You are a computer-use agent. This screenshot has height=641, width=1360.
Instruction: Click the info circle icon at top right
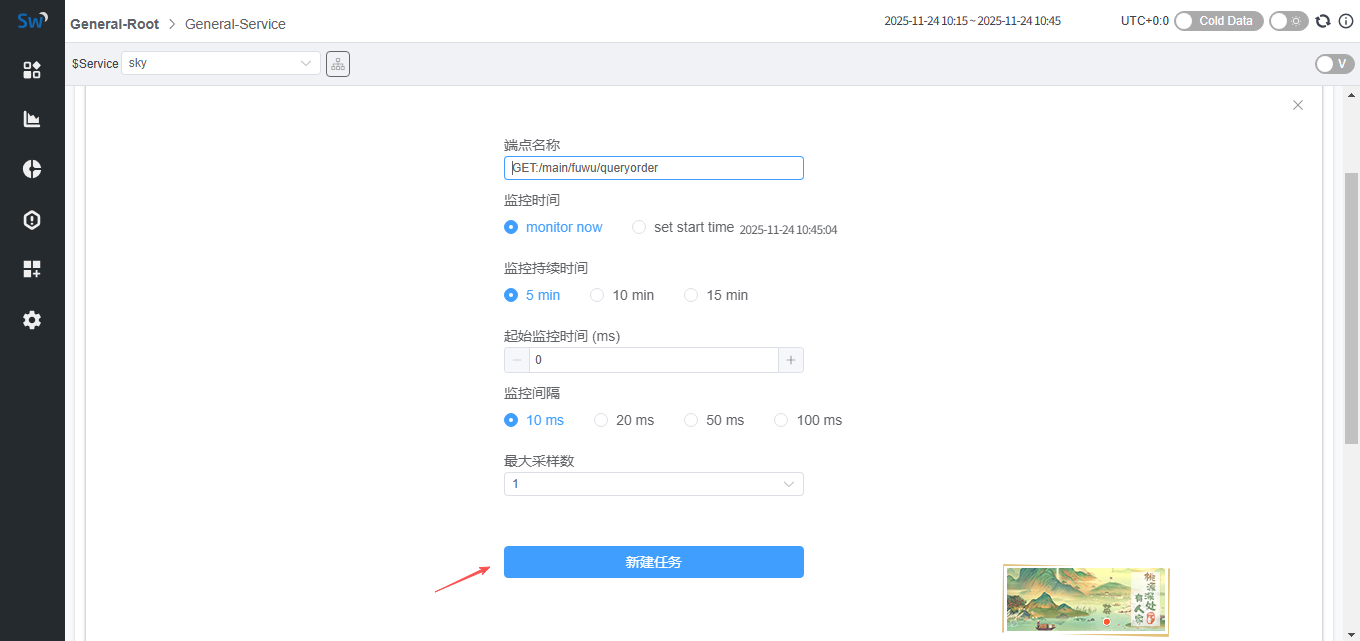(1345, 21)
